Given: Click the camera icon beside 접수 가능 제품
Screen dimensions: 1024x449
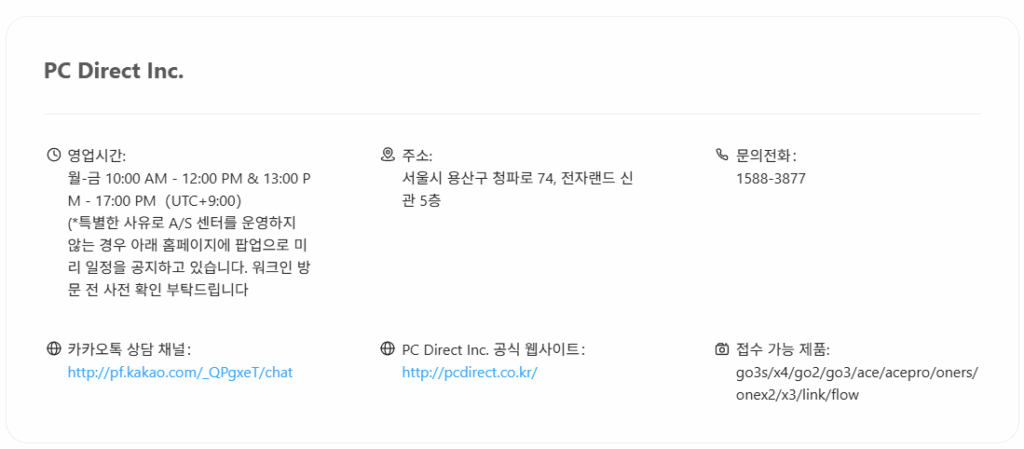Looking at the screenshot, I should [x=722, y=349].
